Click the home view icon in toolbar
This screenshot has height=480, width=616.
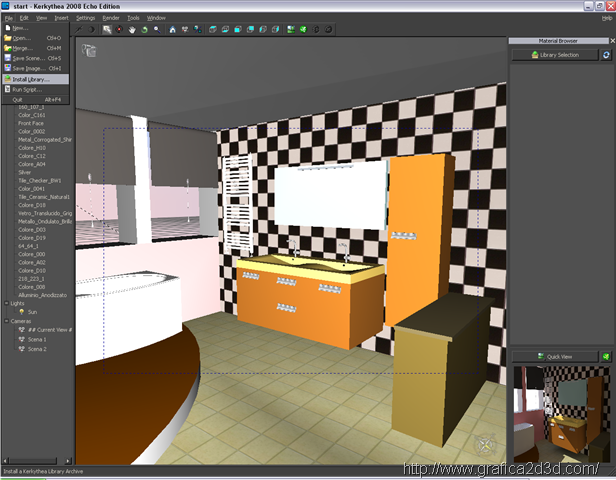[172, 29]
